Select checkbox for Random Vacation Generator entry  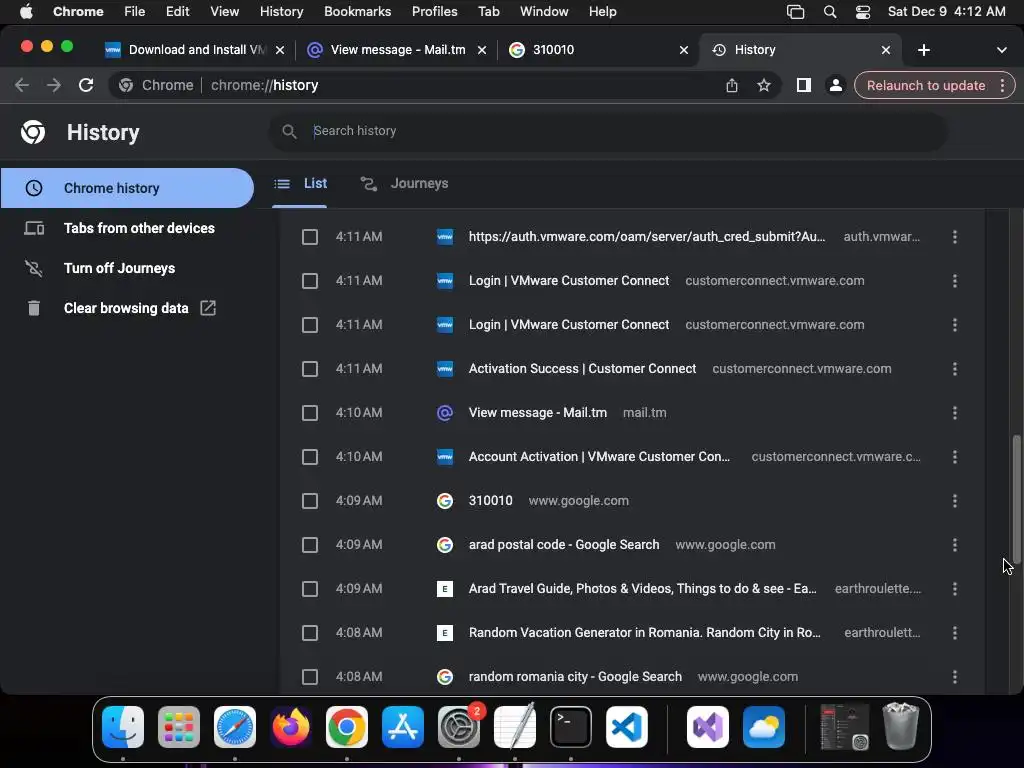310,633
